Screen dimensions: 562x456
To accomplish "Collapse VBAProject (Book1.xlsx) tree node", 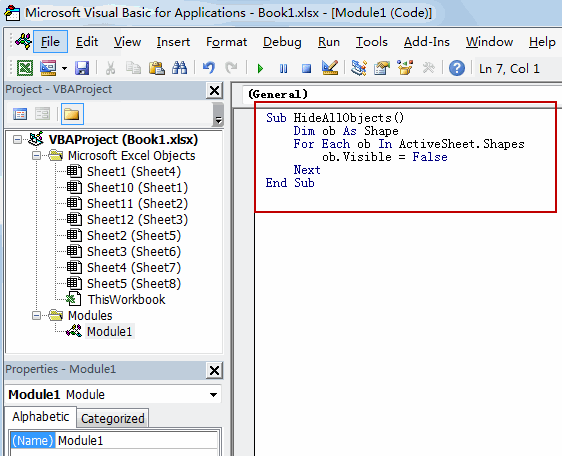I will click(x=17, y=139).
